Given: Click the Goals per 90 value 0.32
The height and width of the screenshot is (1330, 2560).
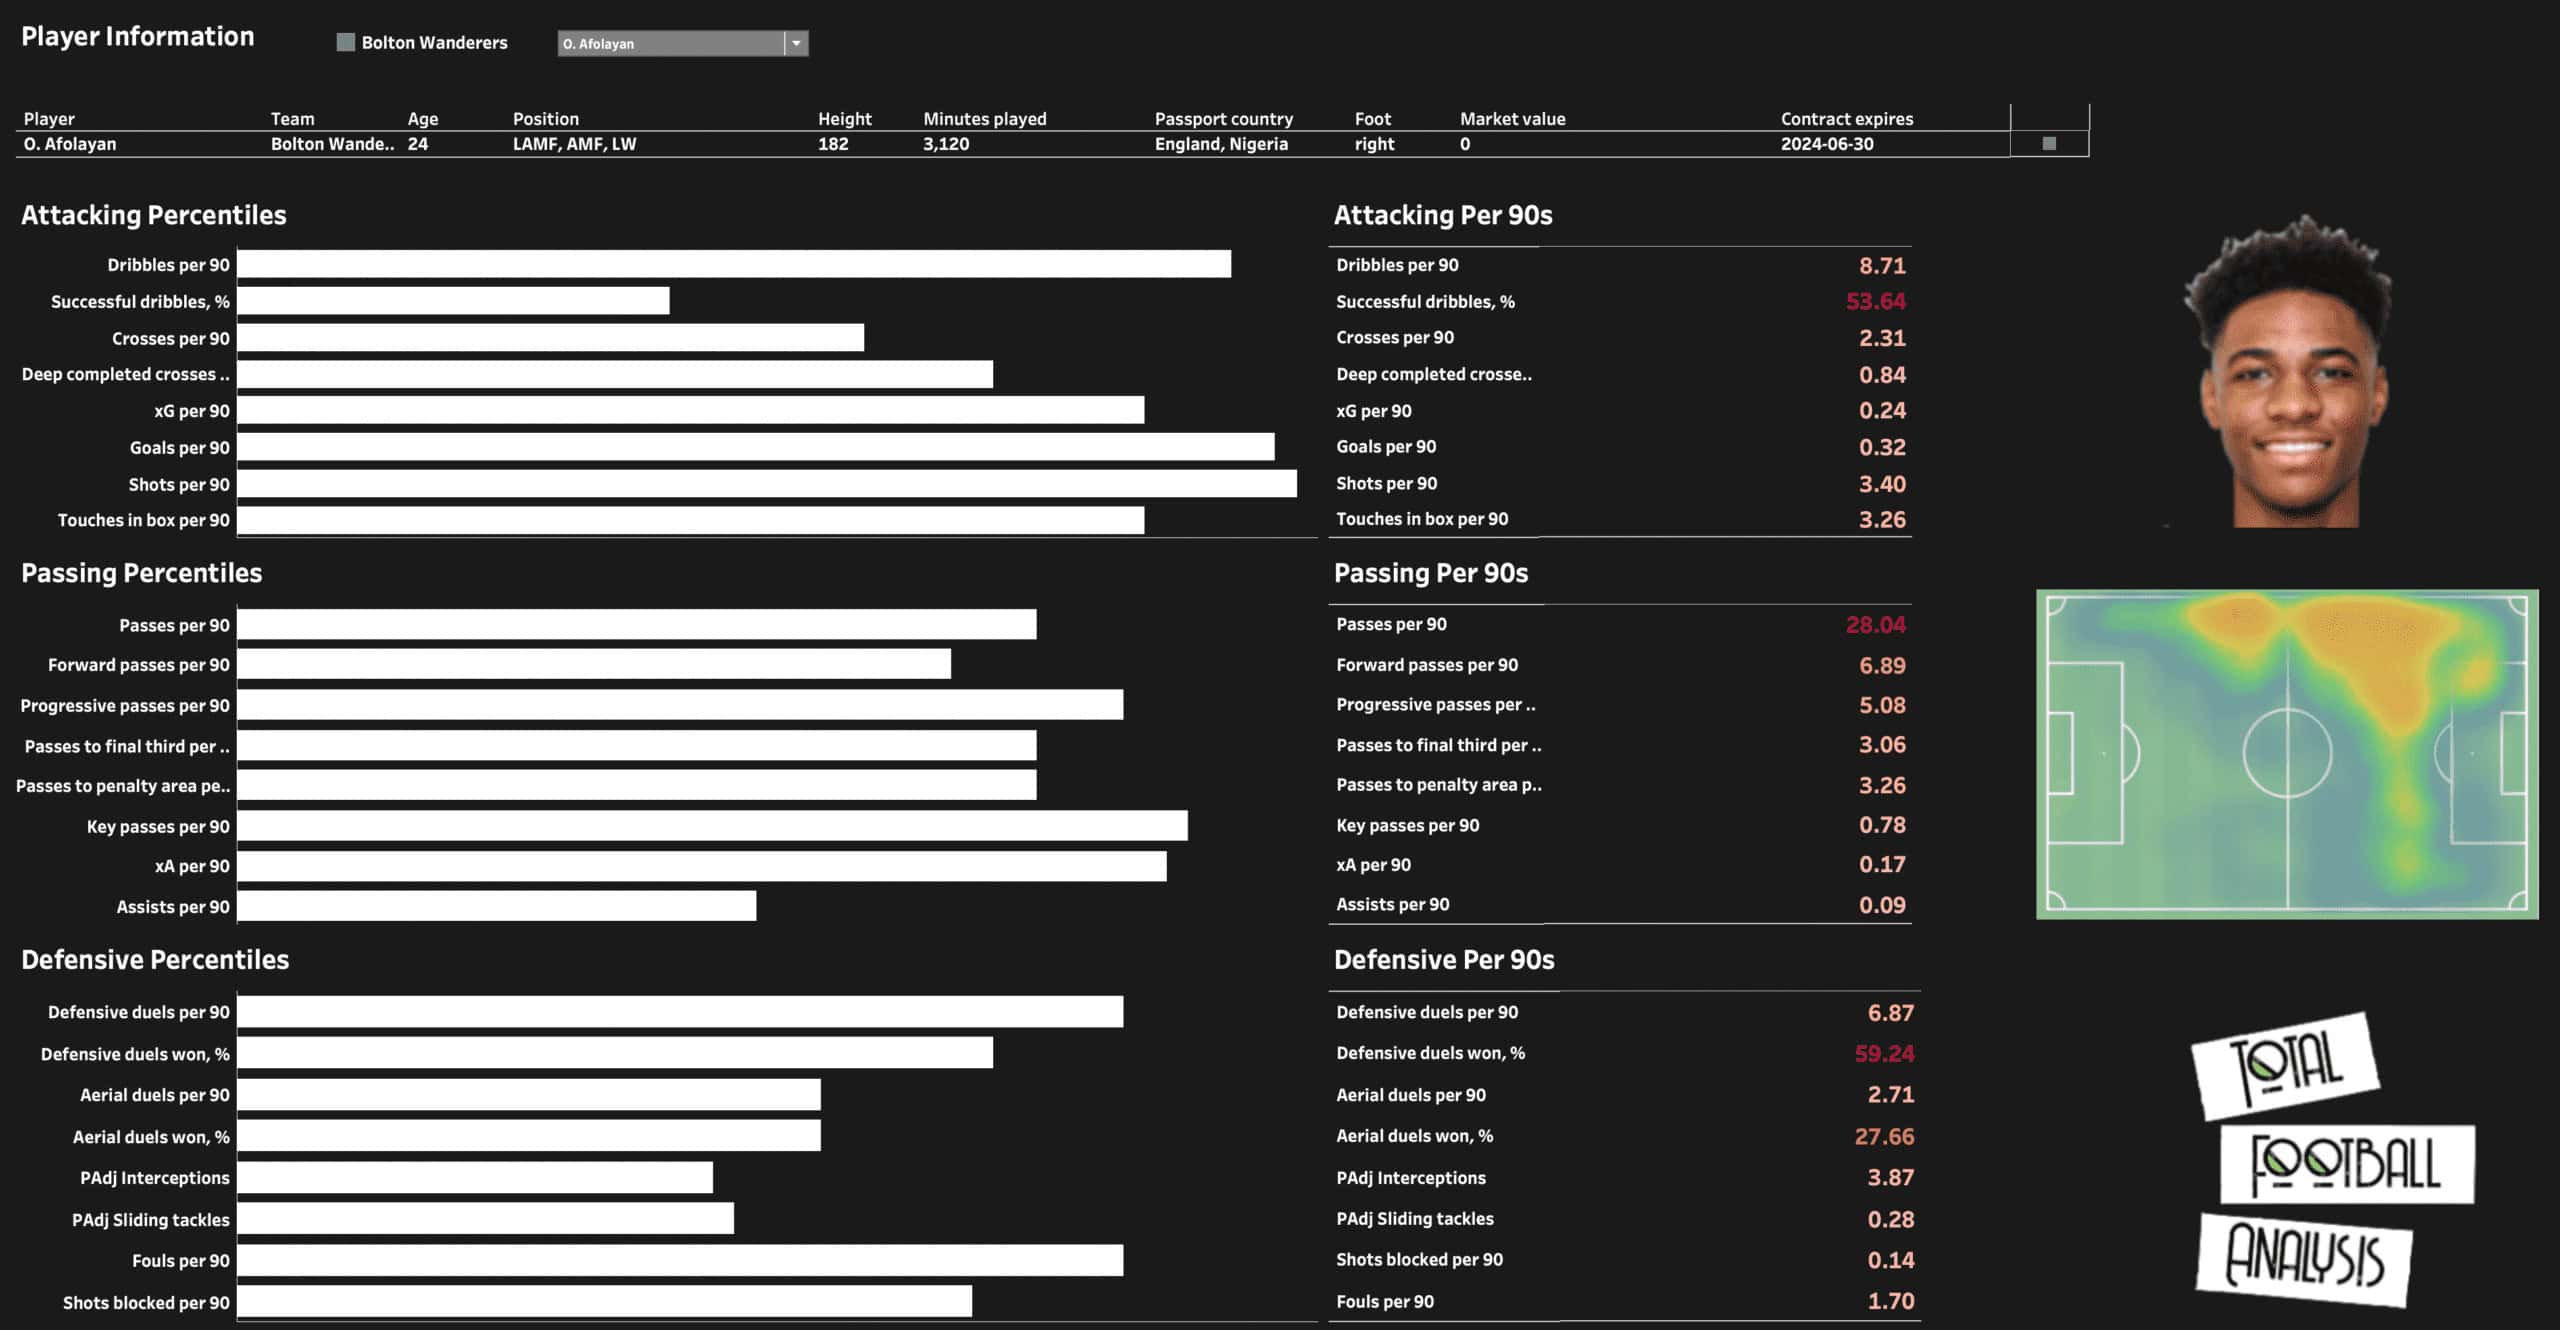Looking at the screenshot, I should click(x=1881, y=447).
